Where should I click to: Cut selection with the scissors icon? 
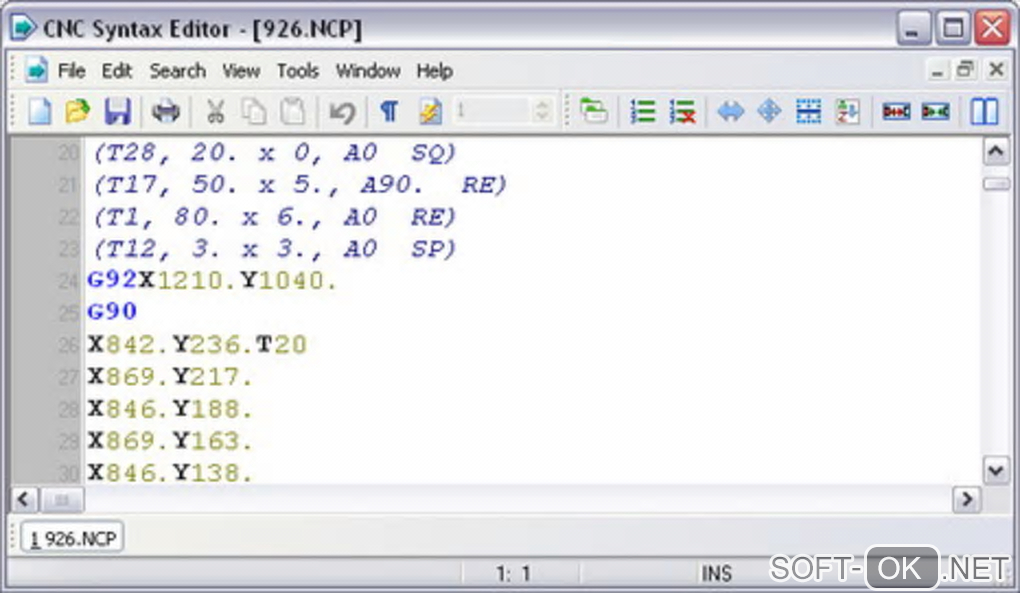(215, 112)
